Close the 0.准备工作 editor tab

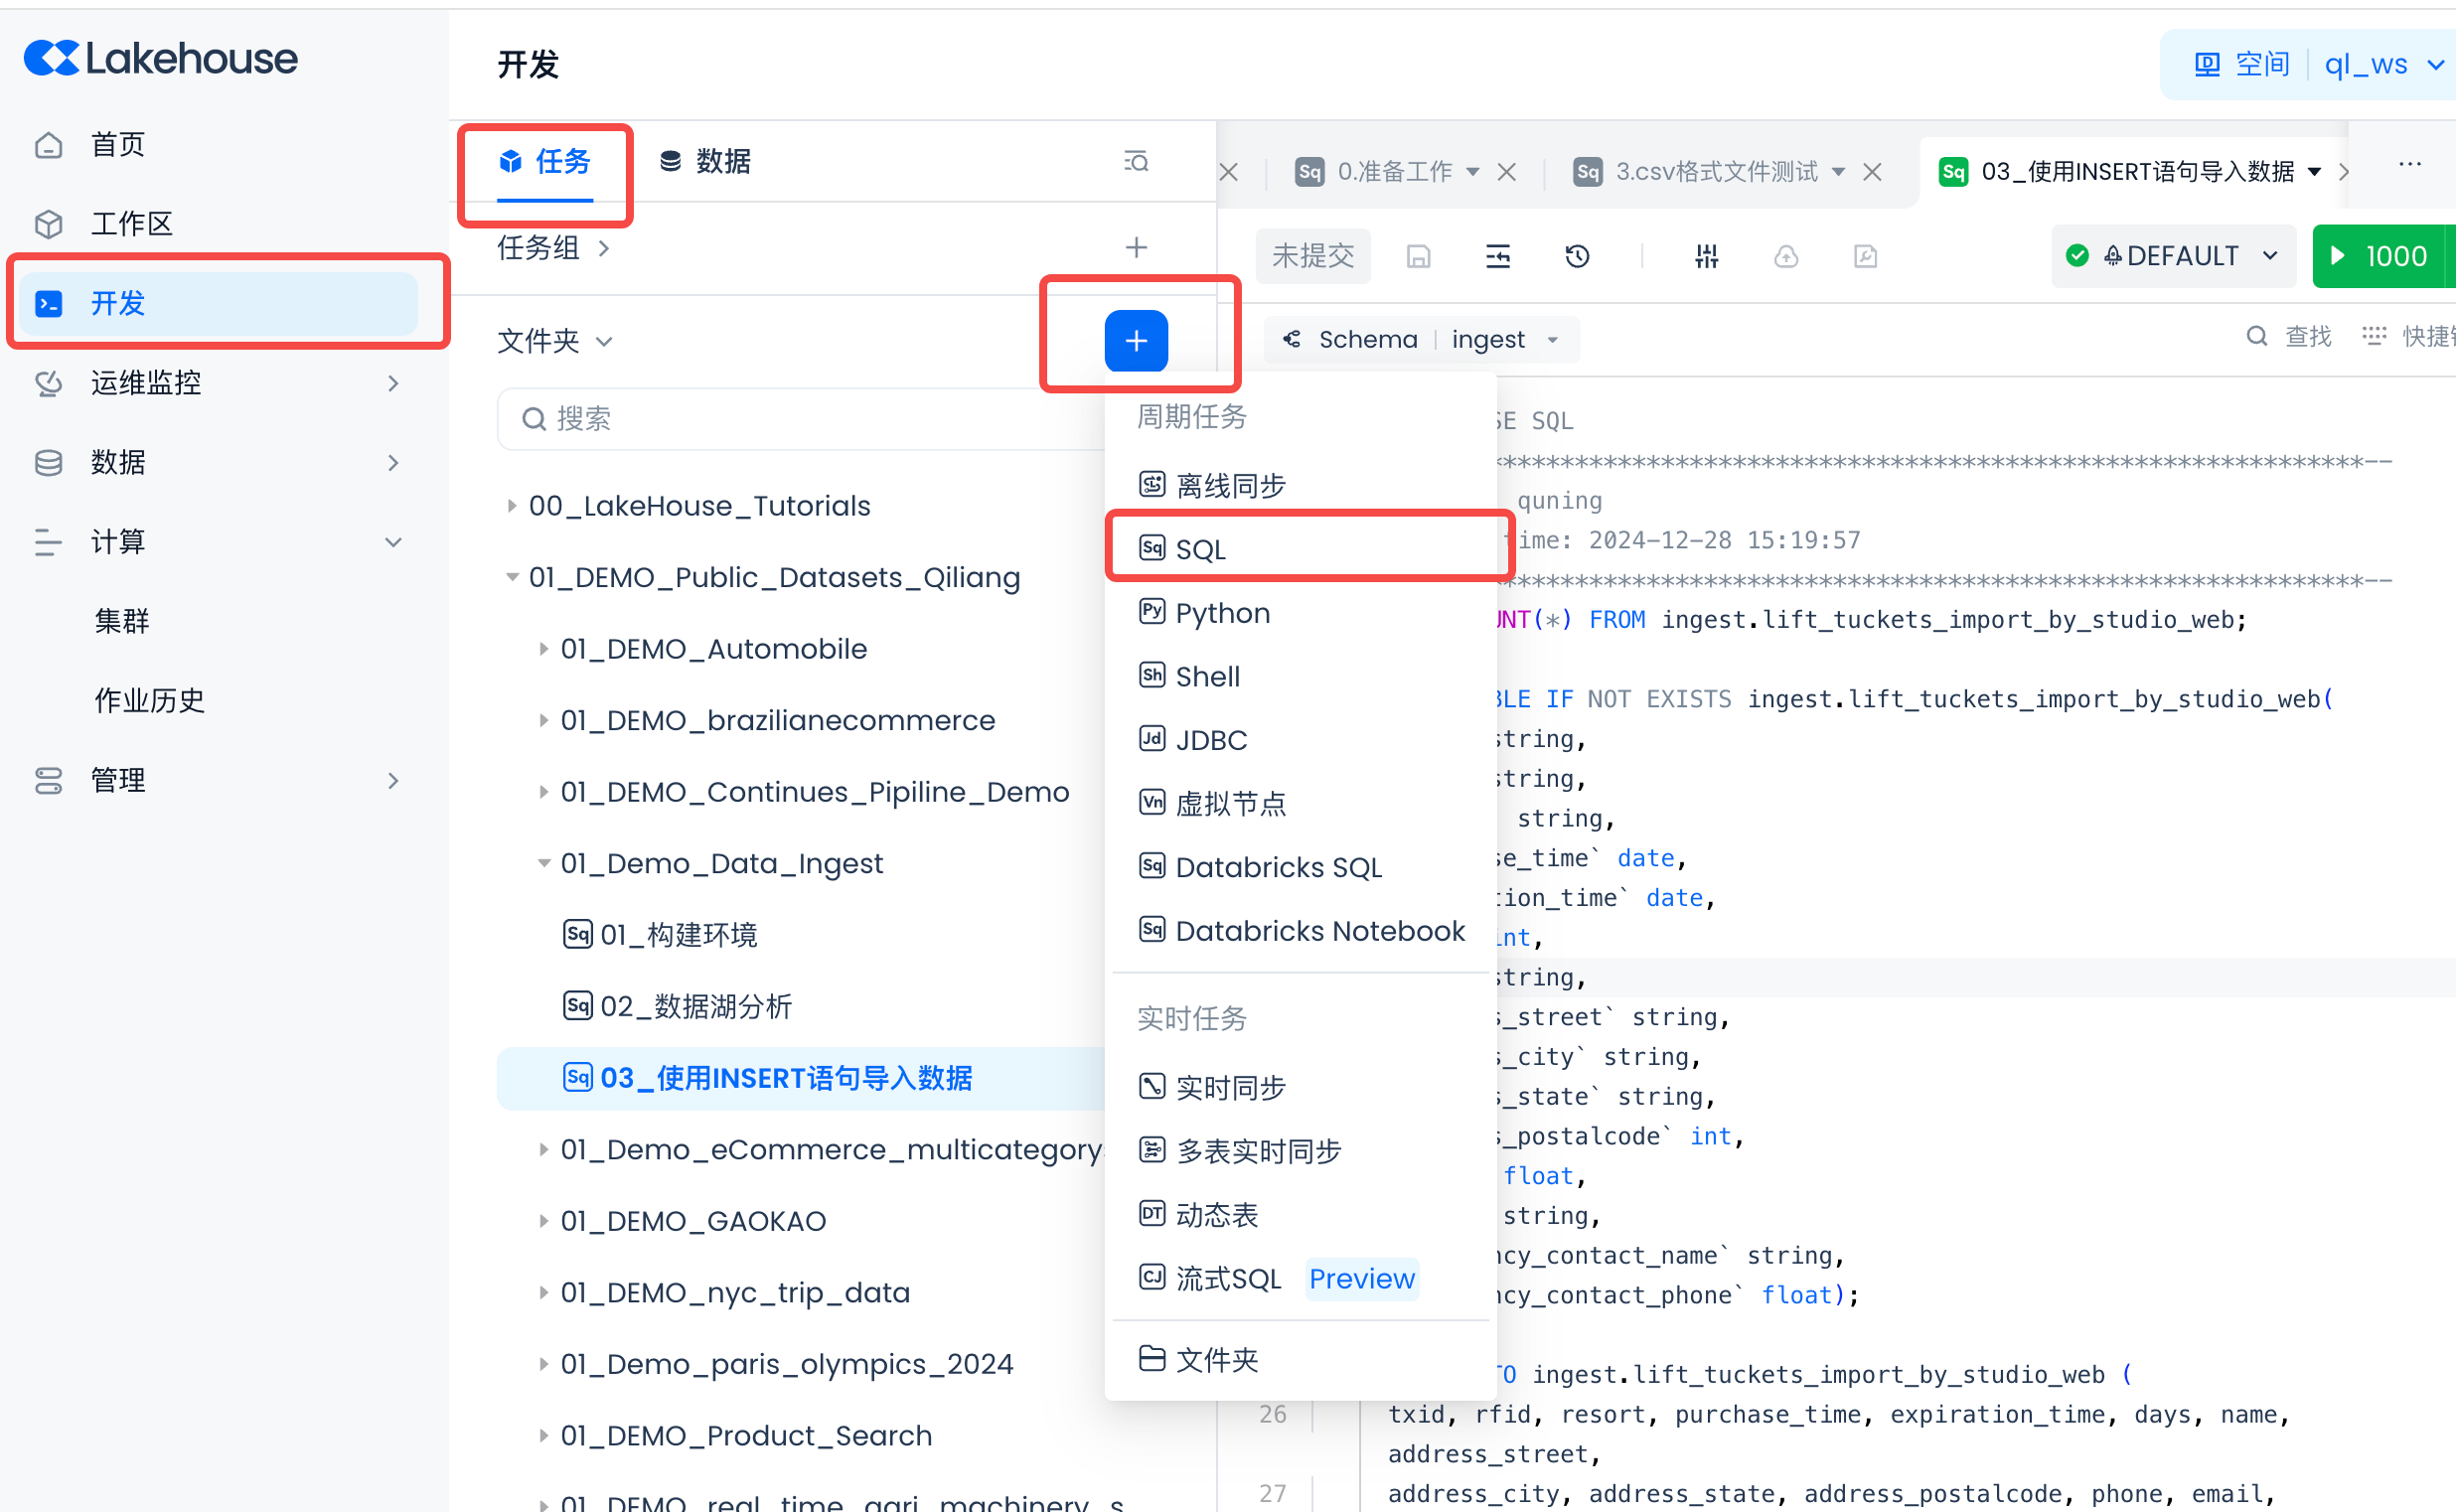tap(1506, 172)
